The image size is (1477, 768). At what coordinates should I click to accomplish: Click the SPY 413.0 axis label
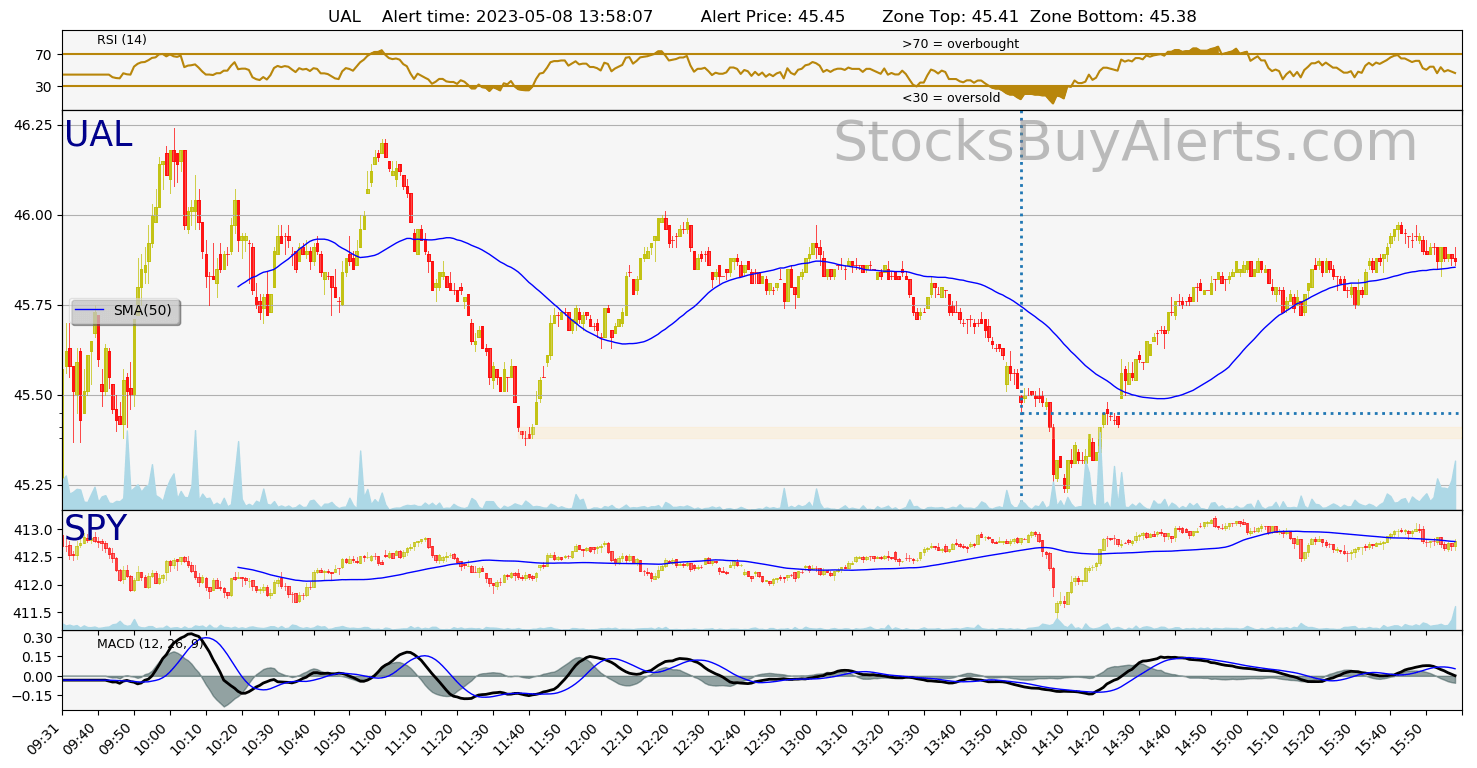coord(34,530)
